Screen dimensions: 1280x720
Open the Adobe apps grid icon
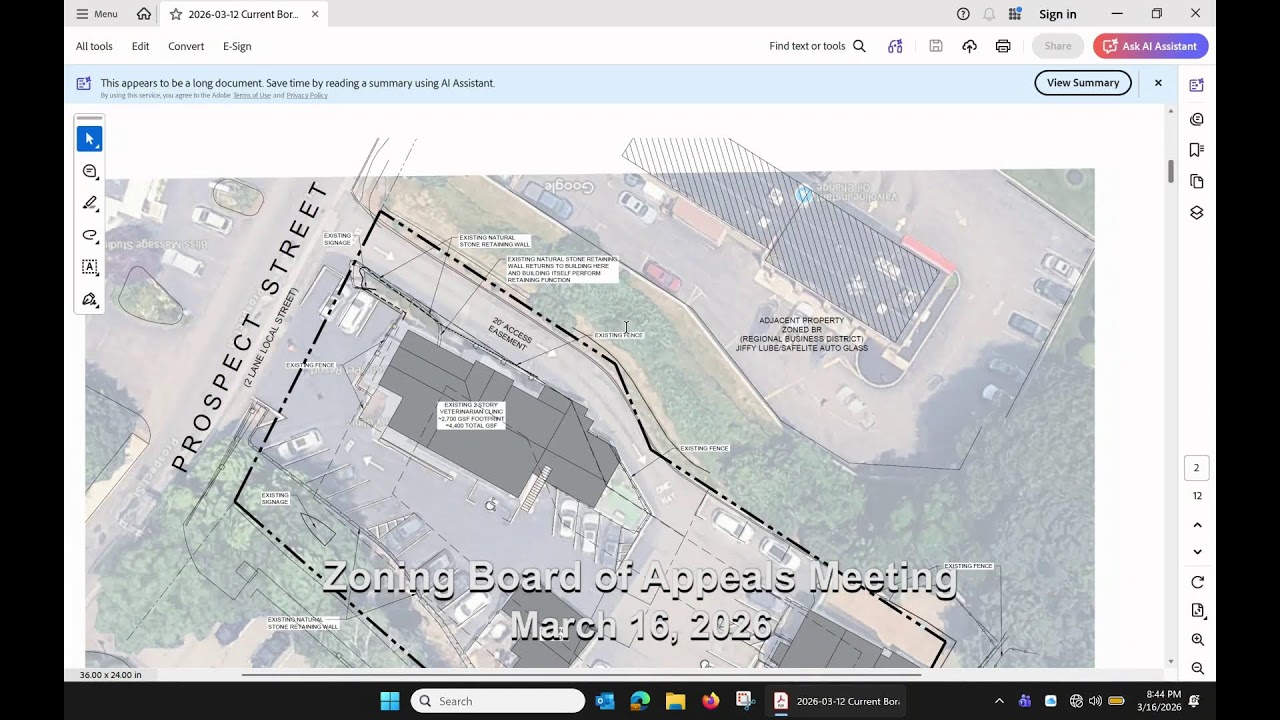click(1015, 14)
